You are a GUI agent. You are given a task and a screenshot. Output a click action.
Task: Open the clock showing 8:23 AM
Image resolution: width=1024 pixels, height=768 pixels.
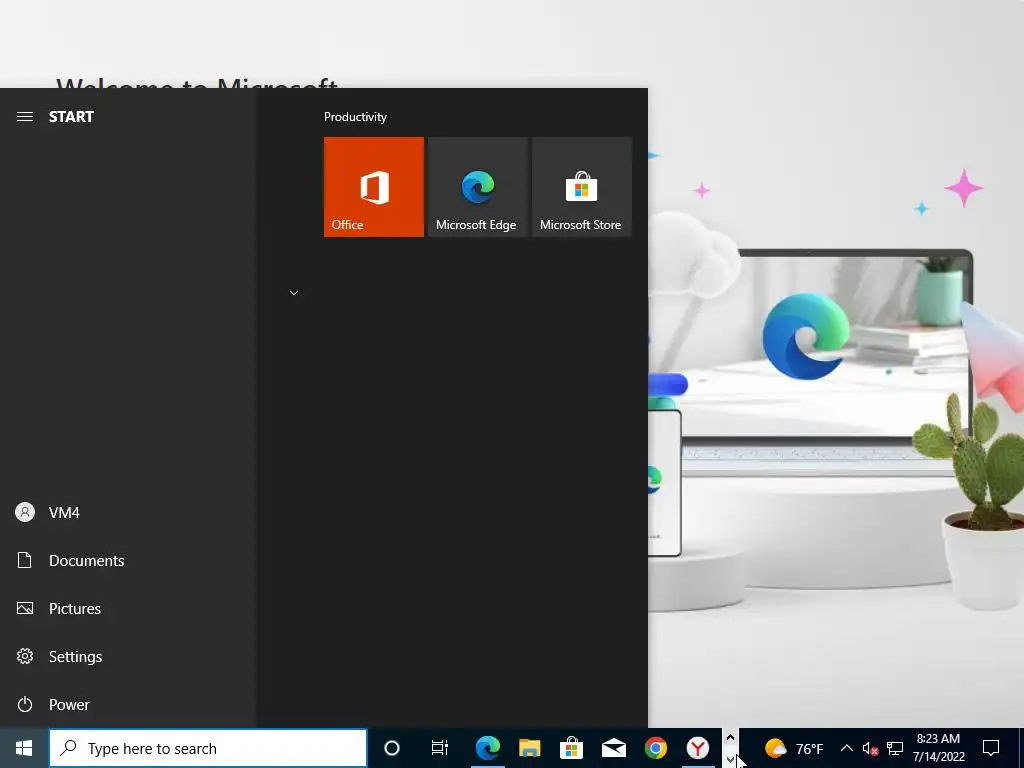[x=938, y=748]
